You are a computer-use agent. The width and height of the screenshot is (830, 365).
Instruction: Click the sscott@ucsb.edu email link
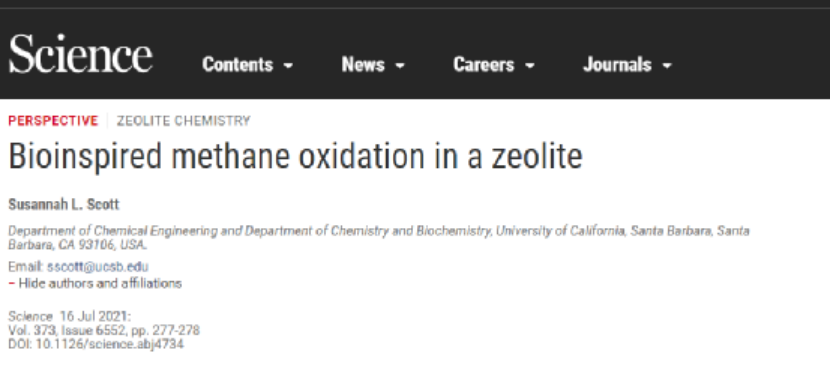coord(97,267)
